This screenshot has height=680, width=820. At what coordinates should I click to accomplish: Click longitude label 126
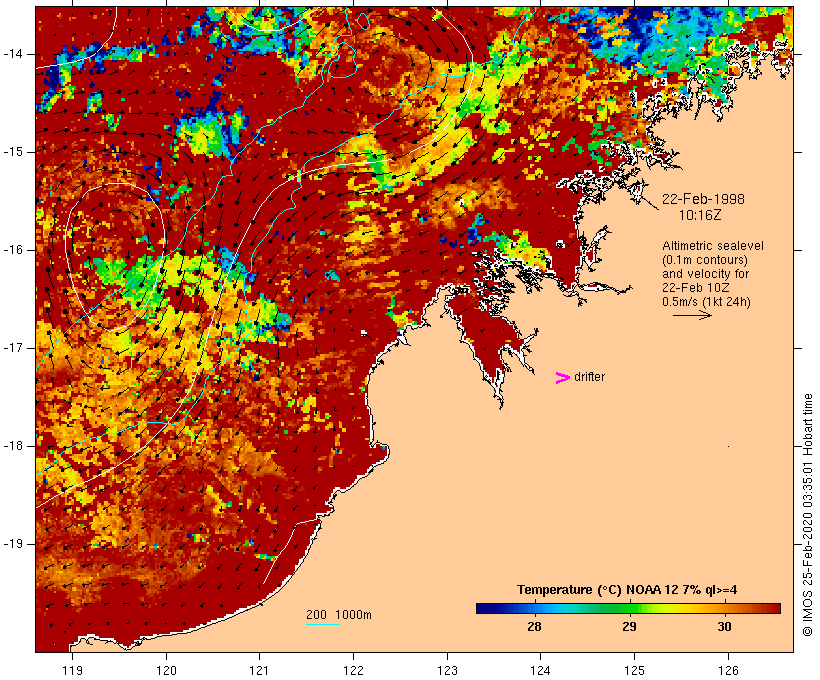(728, 670)
